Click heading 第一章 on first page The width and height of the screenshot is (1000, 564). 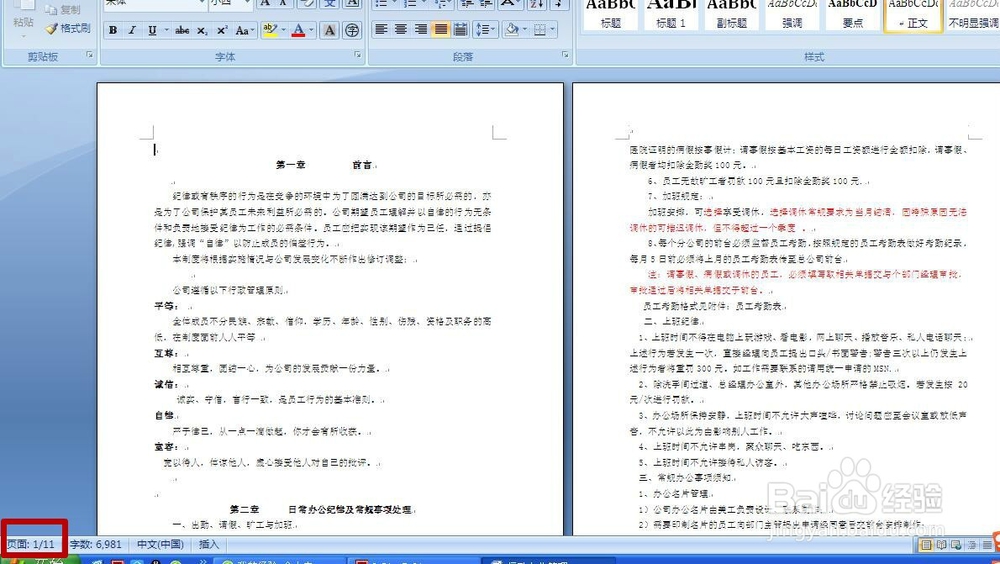[290, 165]
